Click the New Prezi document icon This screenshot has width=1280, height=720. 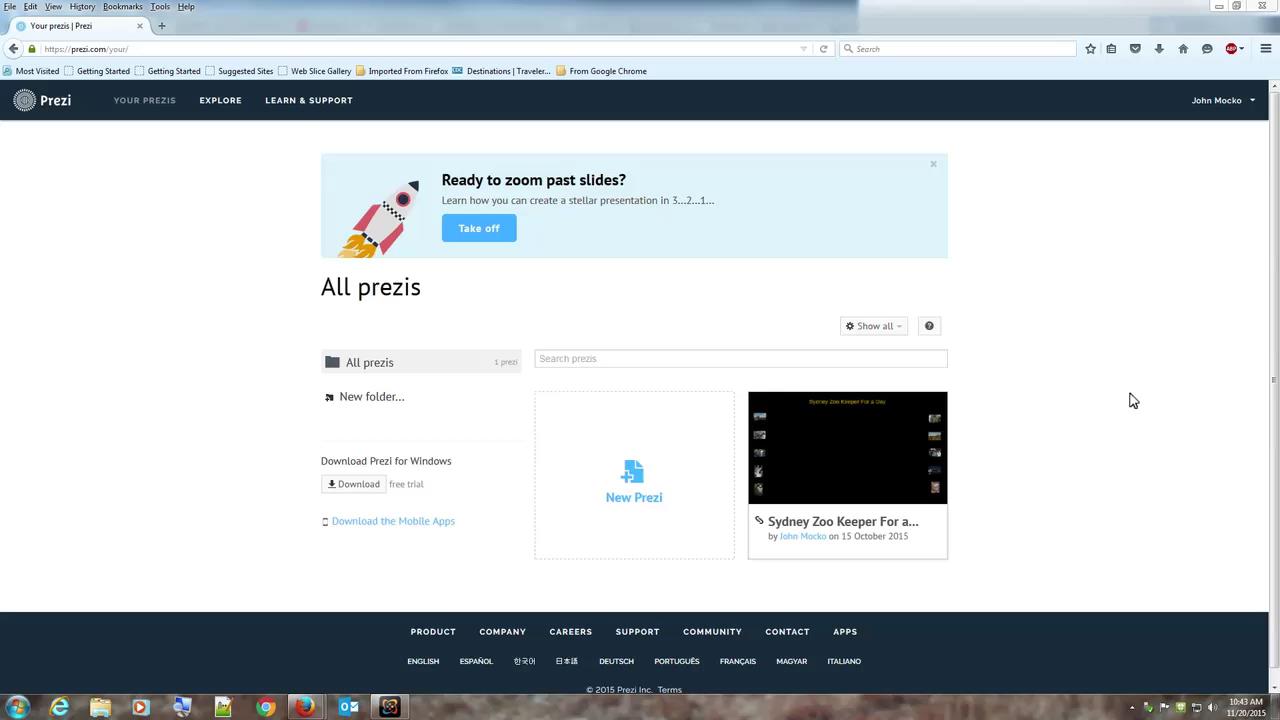point(633,471)
